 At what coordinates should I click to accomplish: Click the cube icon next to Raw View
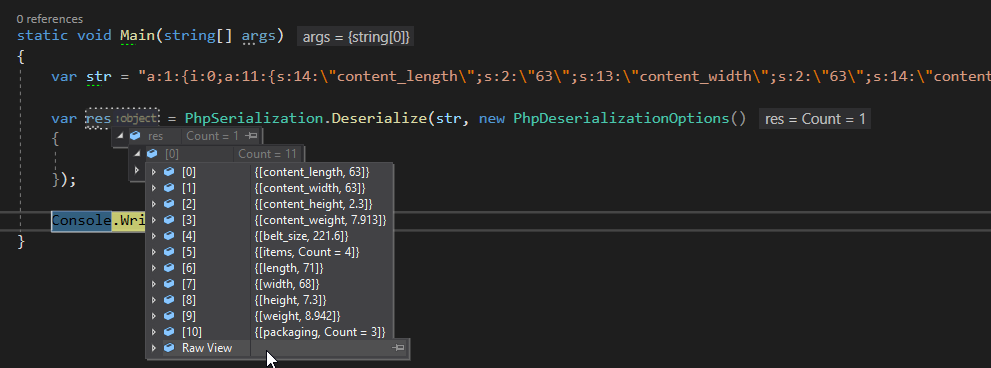pyautogui.click(x=169, y=348)
